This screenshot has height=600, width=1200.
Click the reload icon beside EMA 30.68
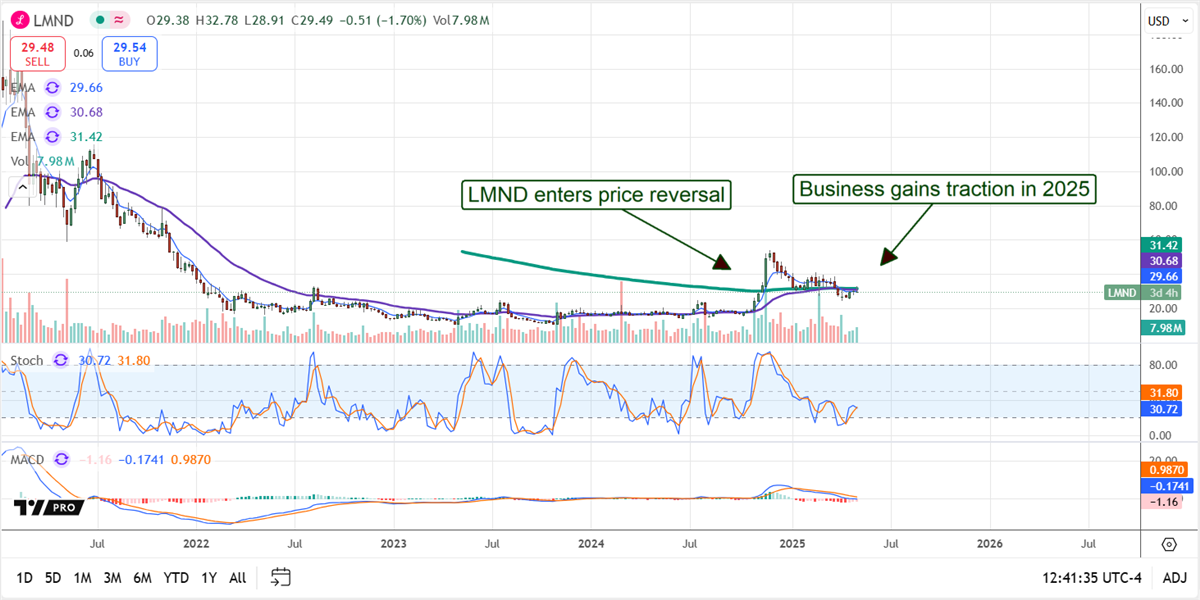coord(51,112)
